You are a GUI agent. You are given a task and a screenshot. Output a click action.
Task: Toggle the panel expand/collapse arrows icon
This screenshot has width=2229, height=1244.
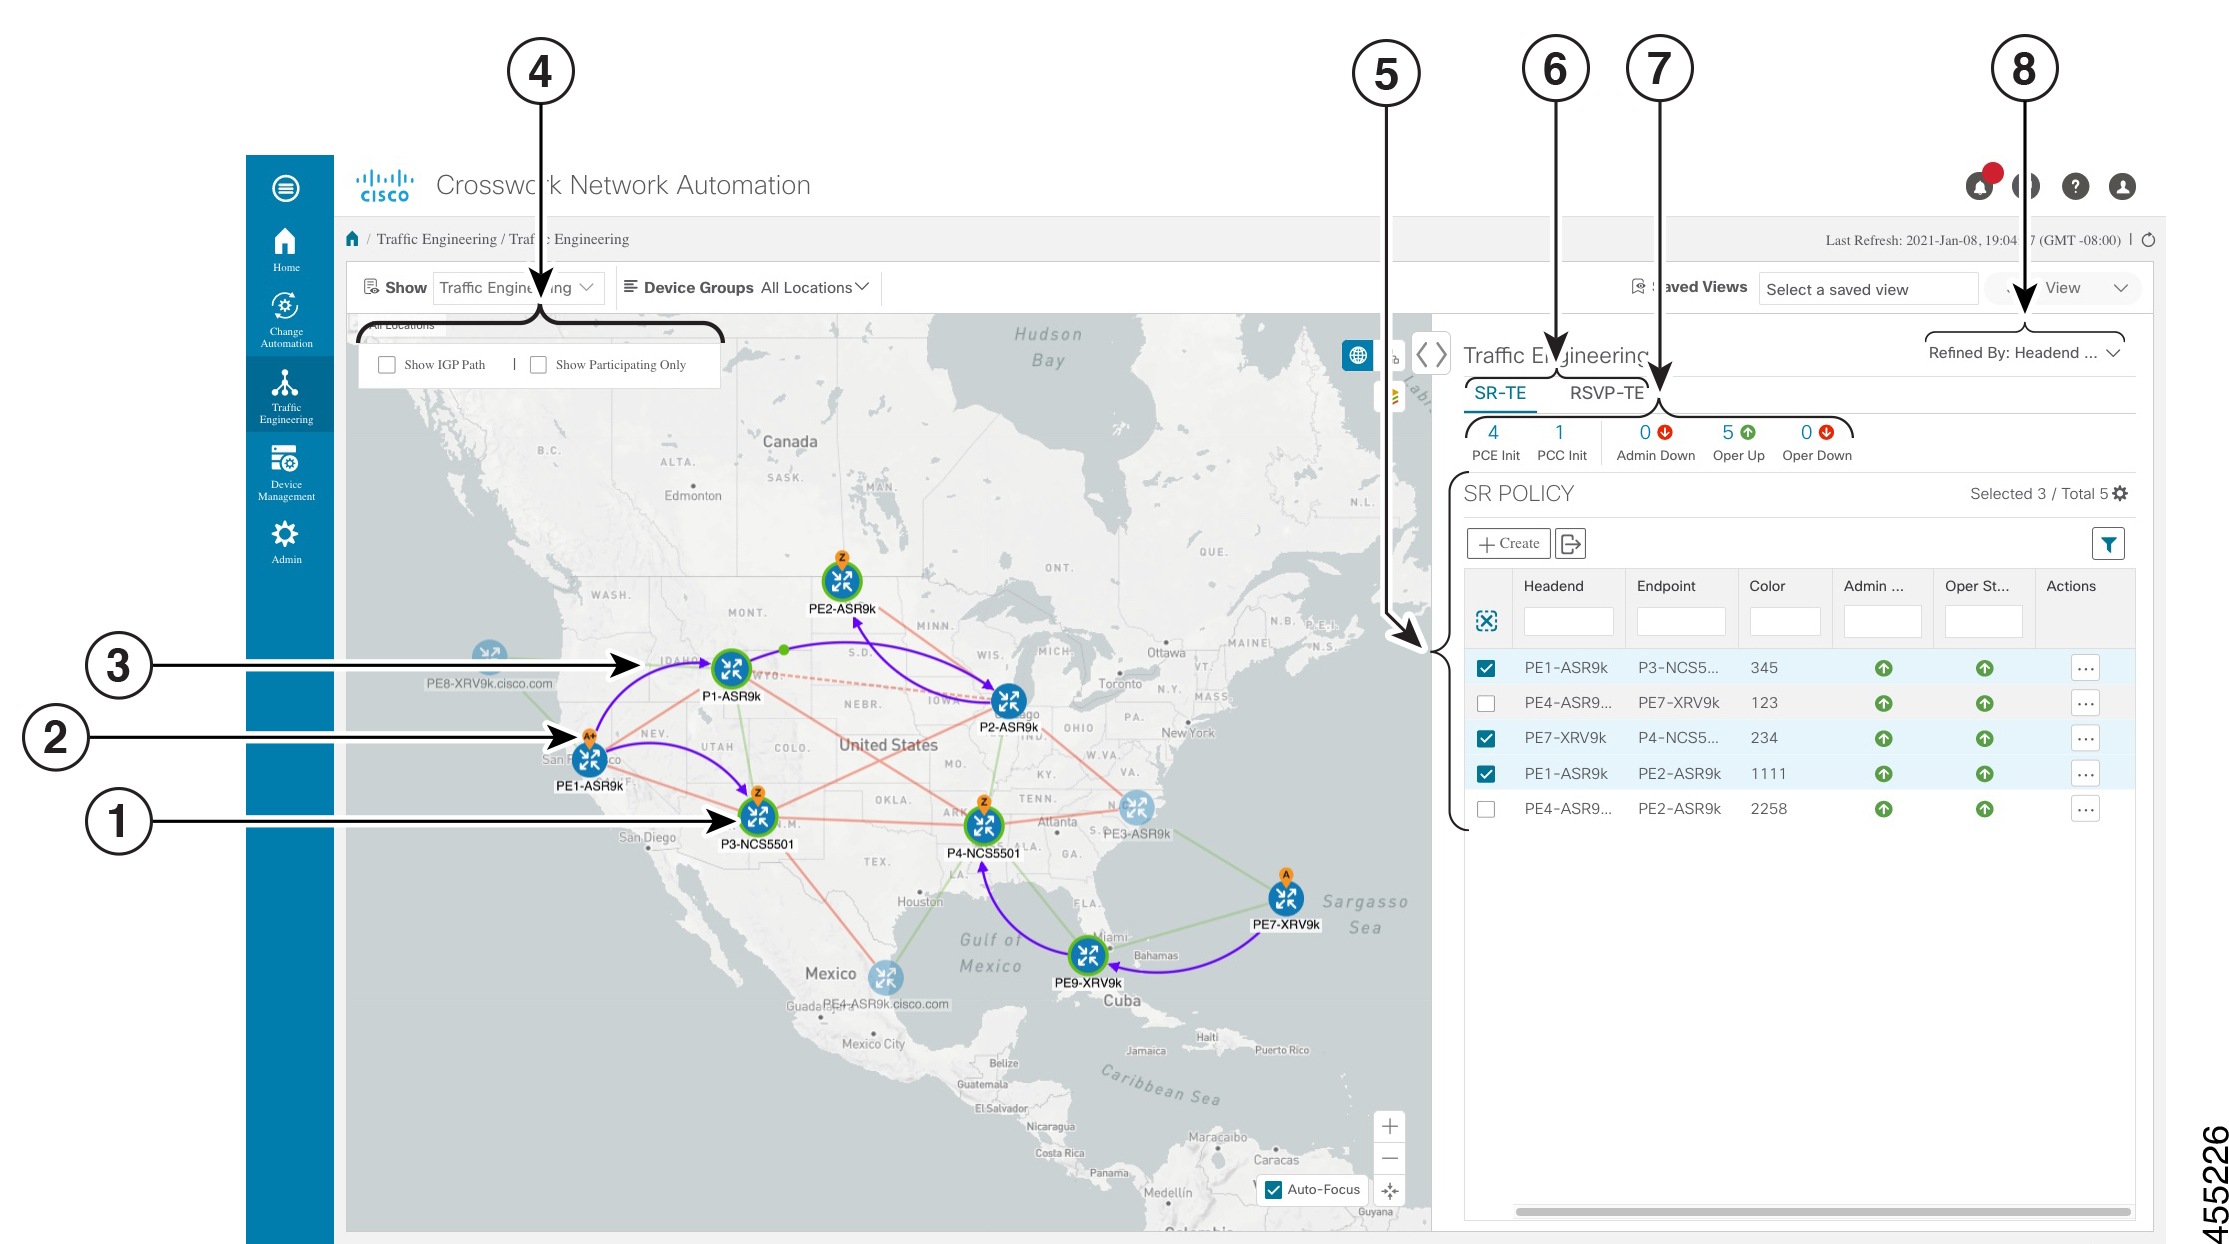[x=1431, y=354]
